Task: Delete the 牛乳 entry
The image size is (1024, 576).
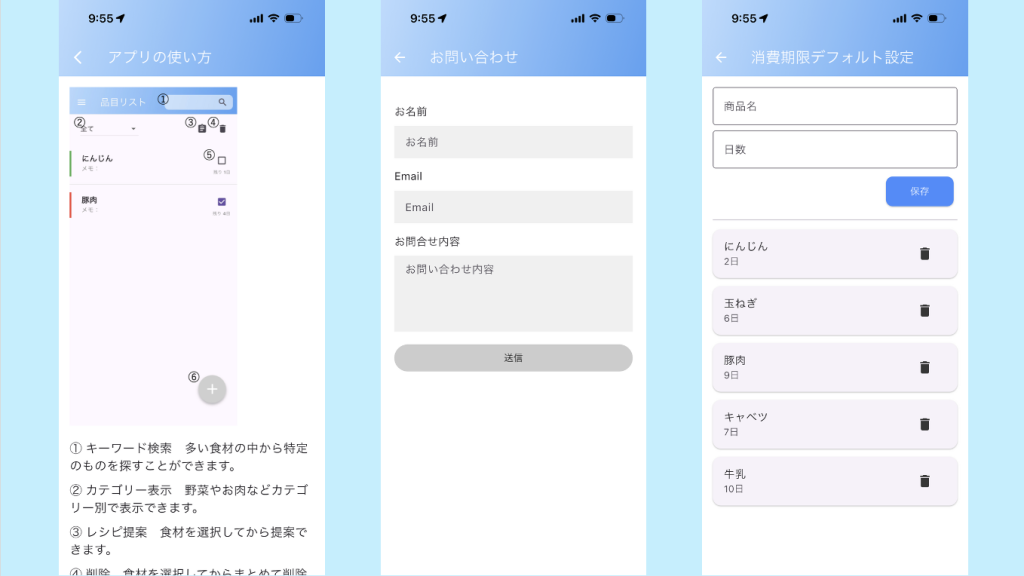Action: [x=924, y=481]
